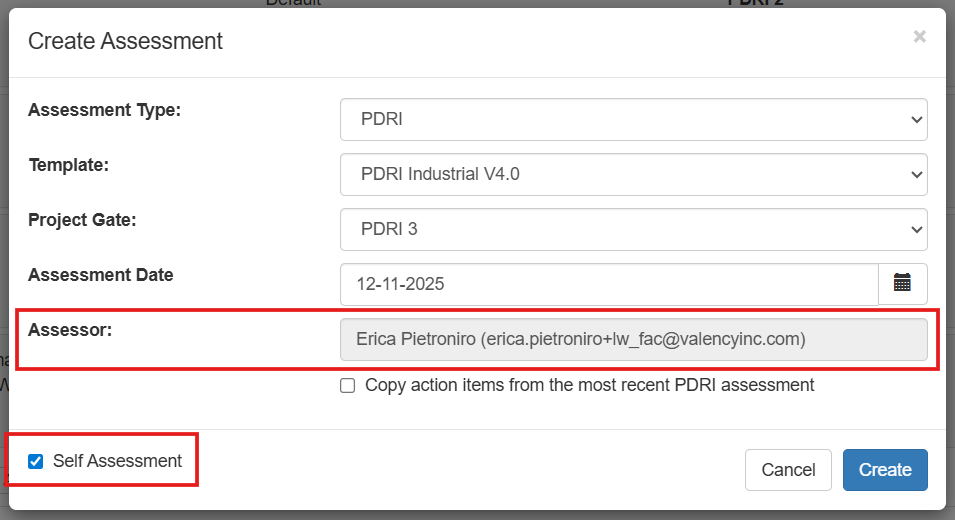Click the "Create Assessment" dialog title
The height and width of the screenshot is (520, 955).
coord(125,41)
